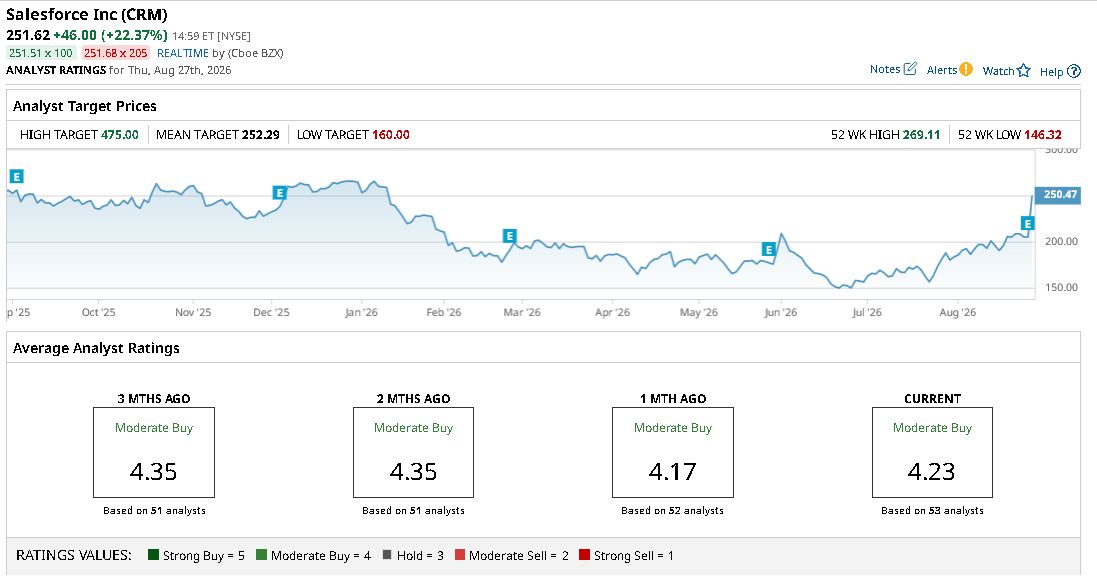Click the Apr '26 axis label
1097x582 pixels.
click(x=612, y=313)
